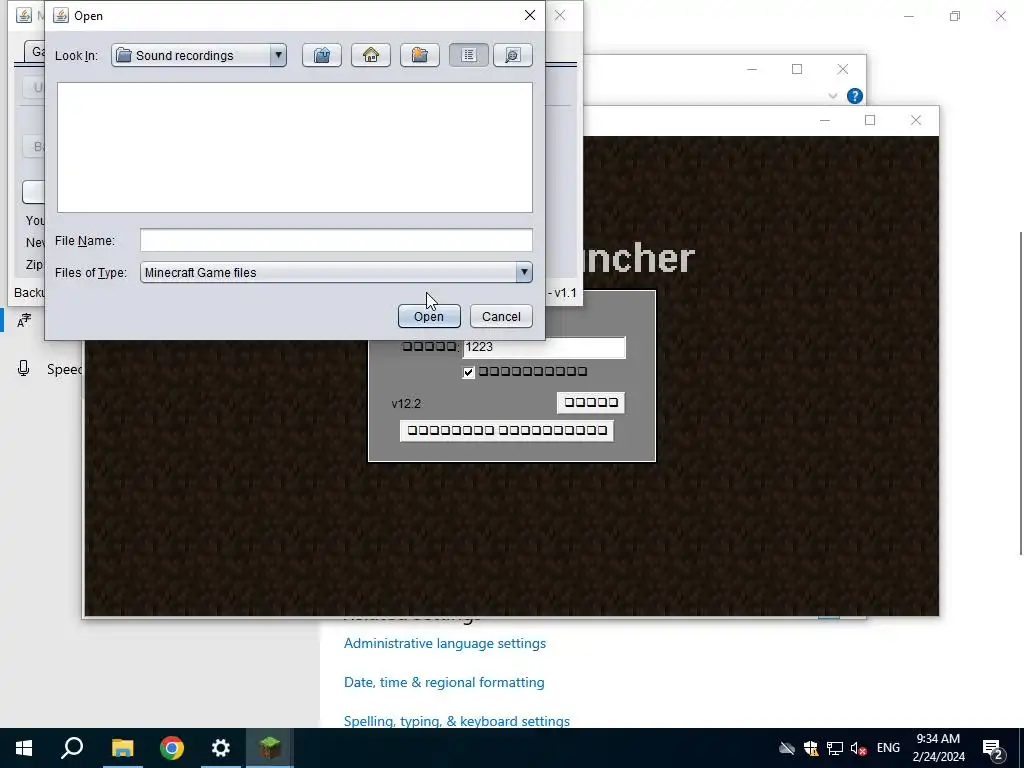Click the small launcher button beside v12.2

pos(590,402)
